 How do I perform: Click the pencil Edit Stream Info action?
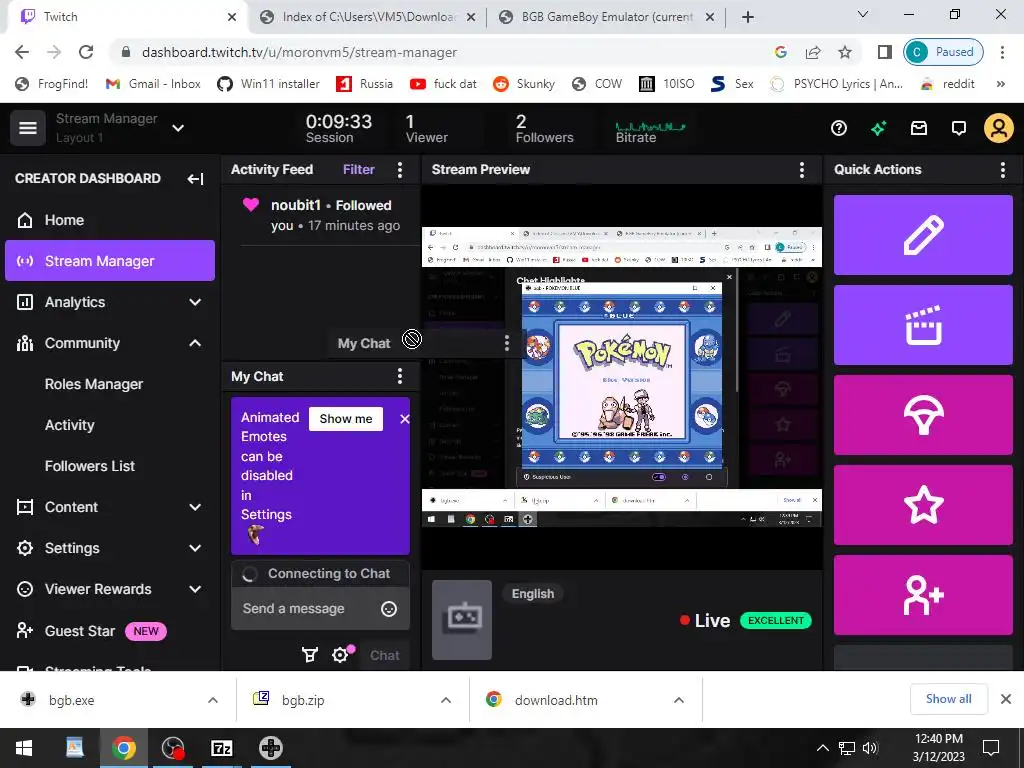coord(923,234)
